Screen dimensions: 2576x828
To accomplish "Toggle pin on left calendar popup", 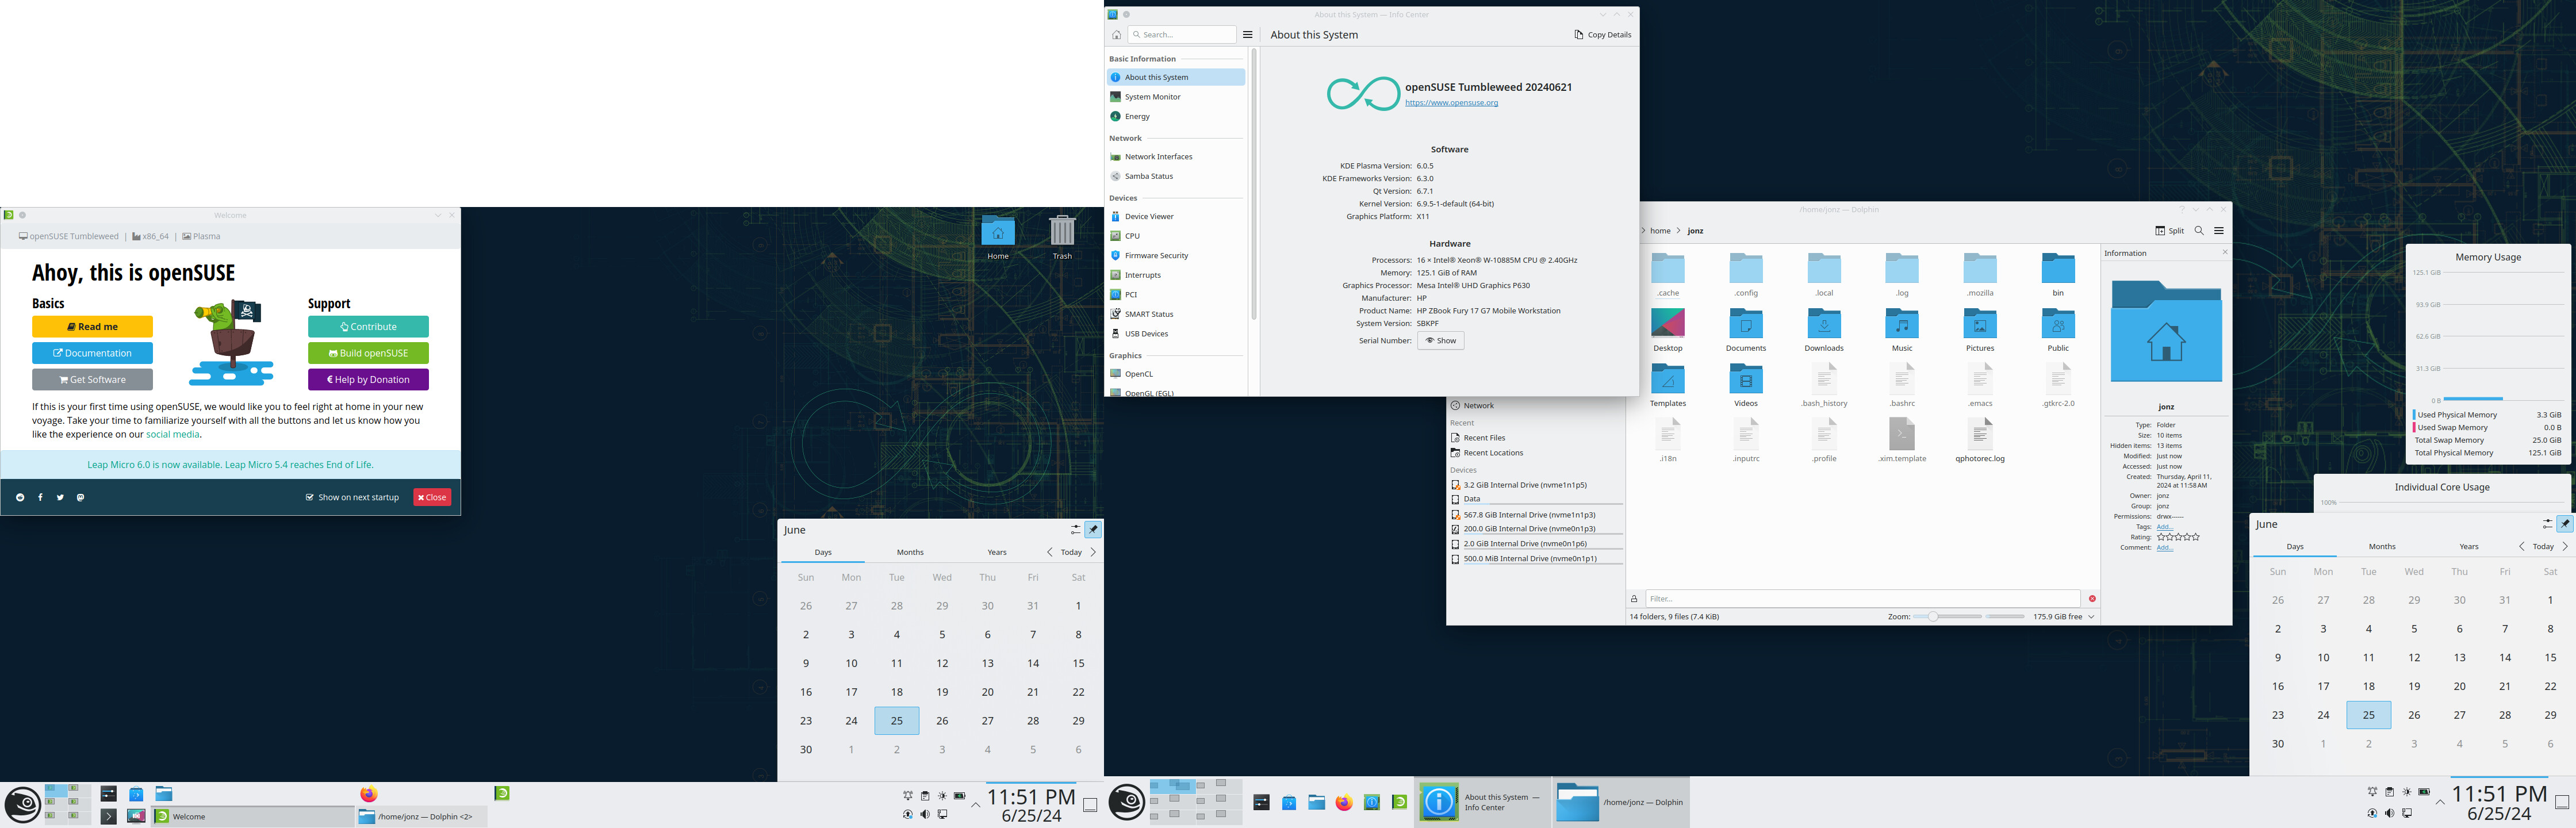I will [1093, 529].
